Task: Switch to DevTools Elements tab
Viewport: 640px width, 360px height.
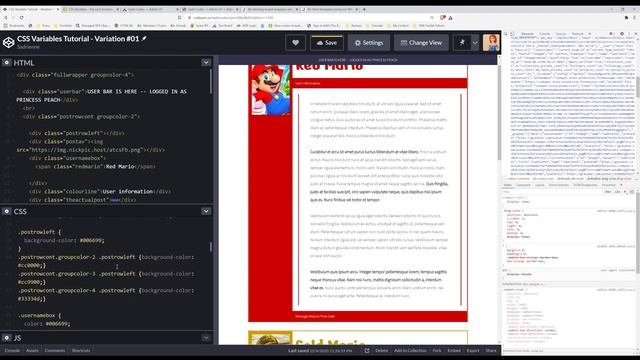Action: (527, 34)
